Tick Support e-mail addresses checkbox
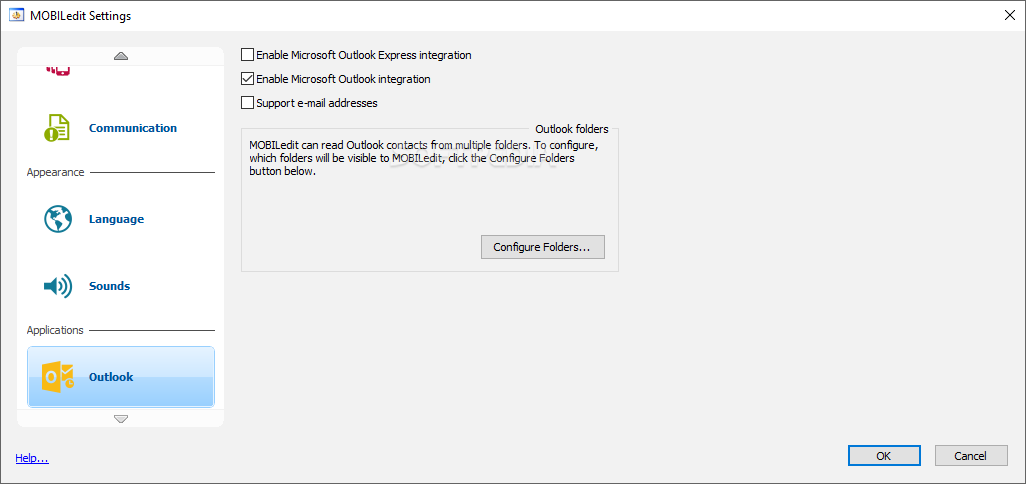The image size is (1026, 484). click(248, 103)
